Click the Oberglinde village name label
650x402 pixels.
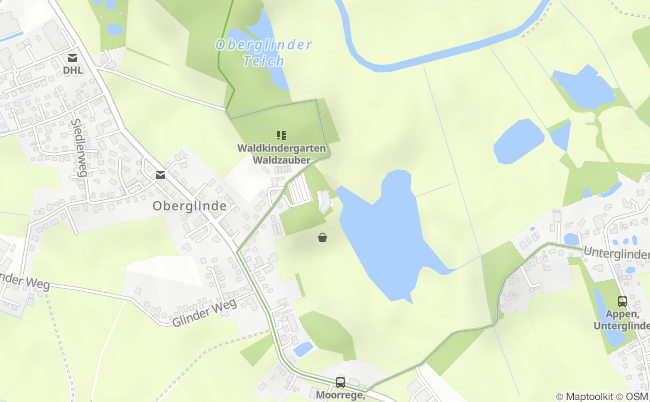point(189,206)
